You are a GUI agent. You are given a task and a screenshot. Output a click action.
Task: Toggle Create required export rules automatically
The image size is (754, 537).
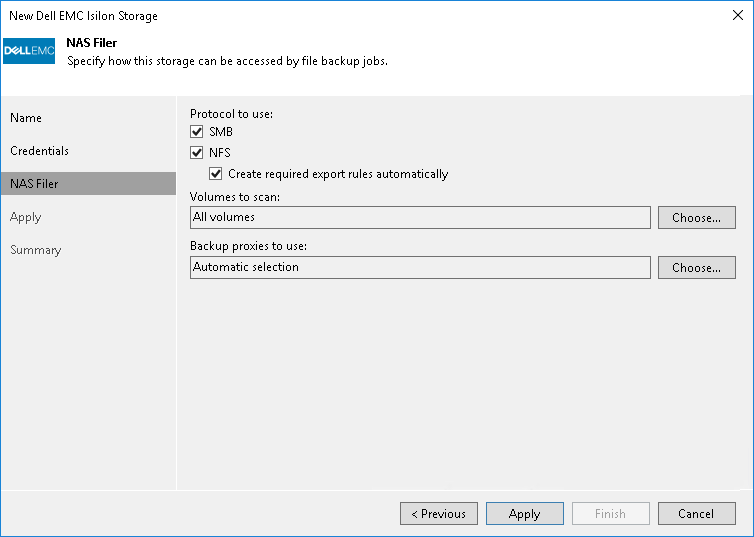coord(216,174)
